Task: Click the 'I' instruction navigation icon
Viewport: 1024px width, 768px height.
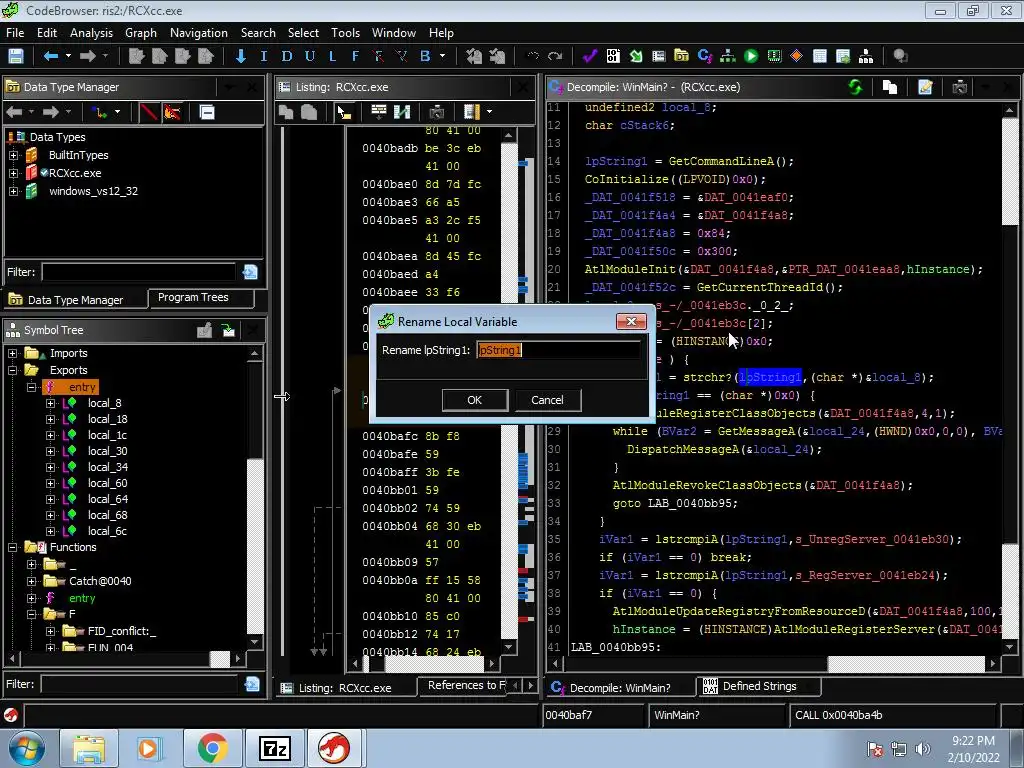Action: (x=264, y=56)
